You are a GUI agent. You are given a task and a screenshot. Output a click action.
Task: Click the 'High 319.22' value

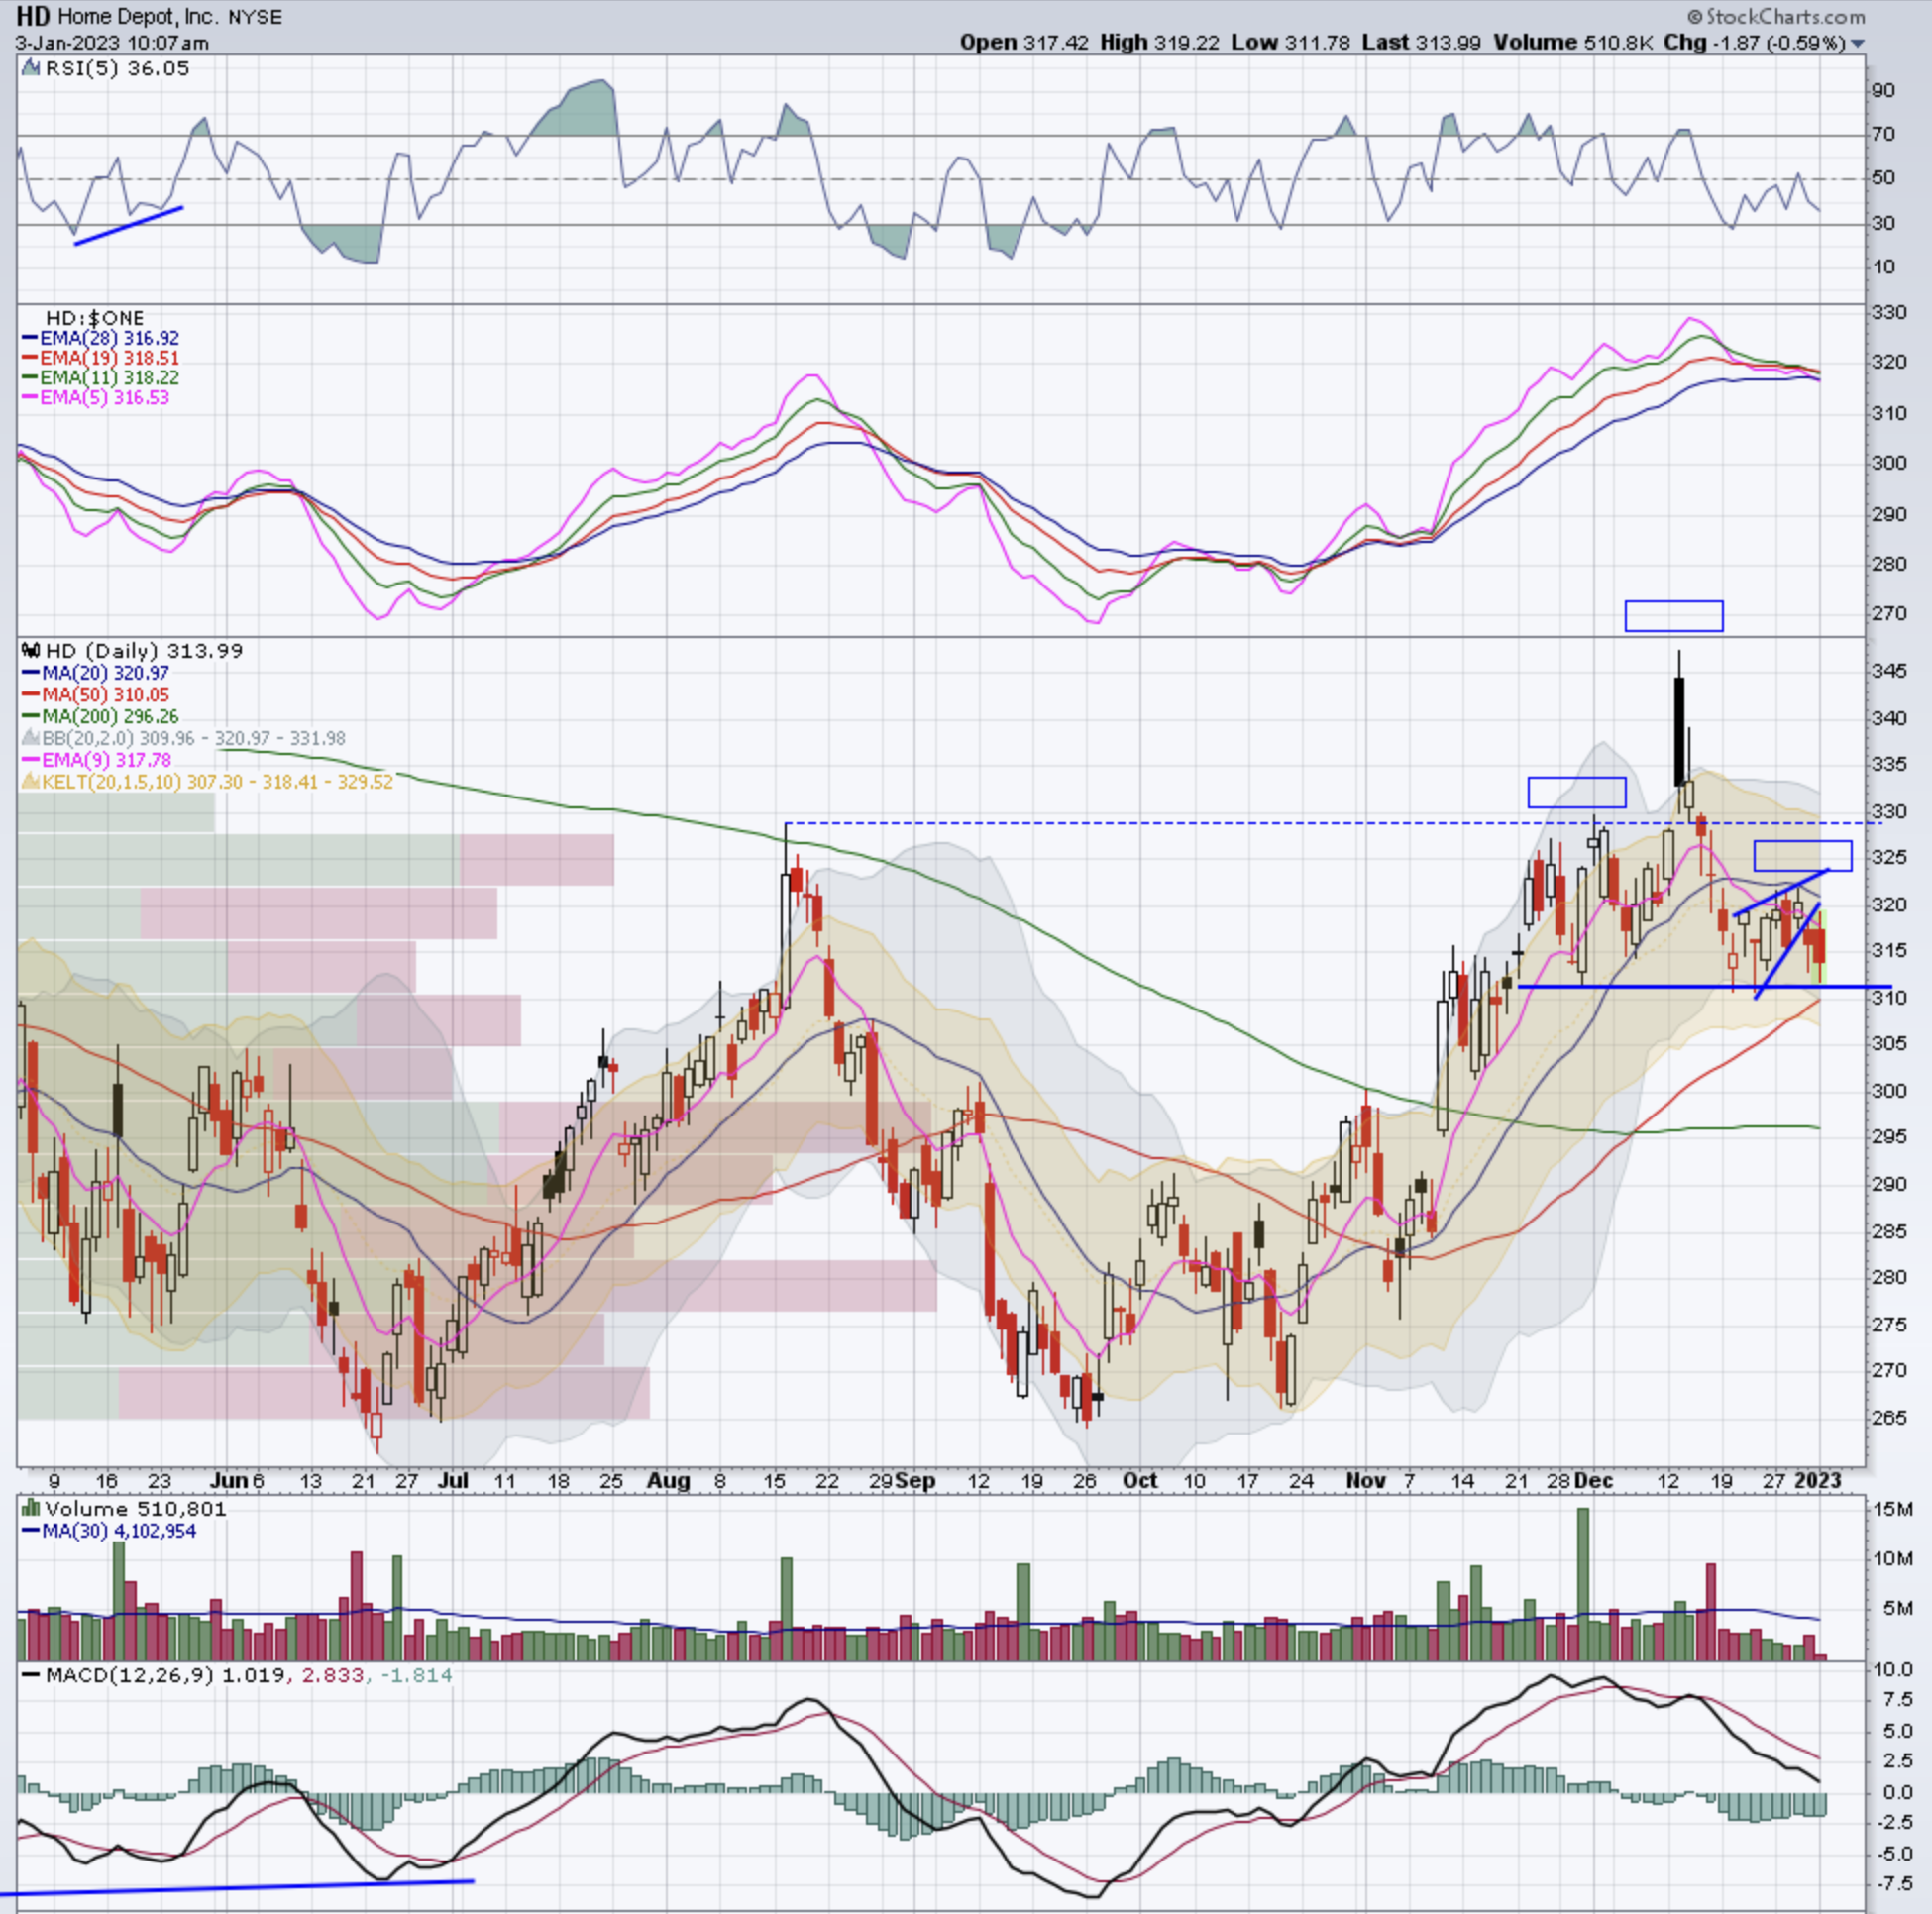click(x=1160, y=43)
